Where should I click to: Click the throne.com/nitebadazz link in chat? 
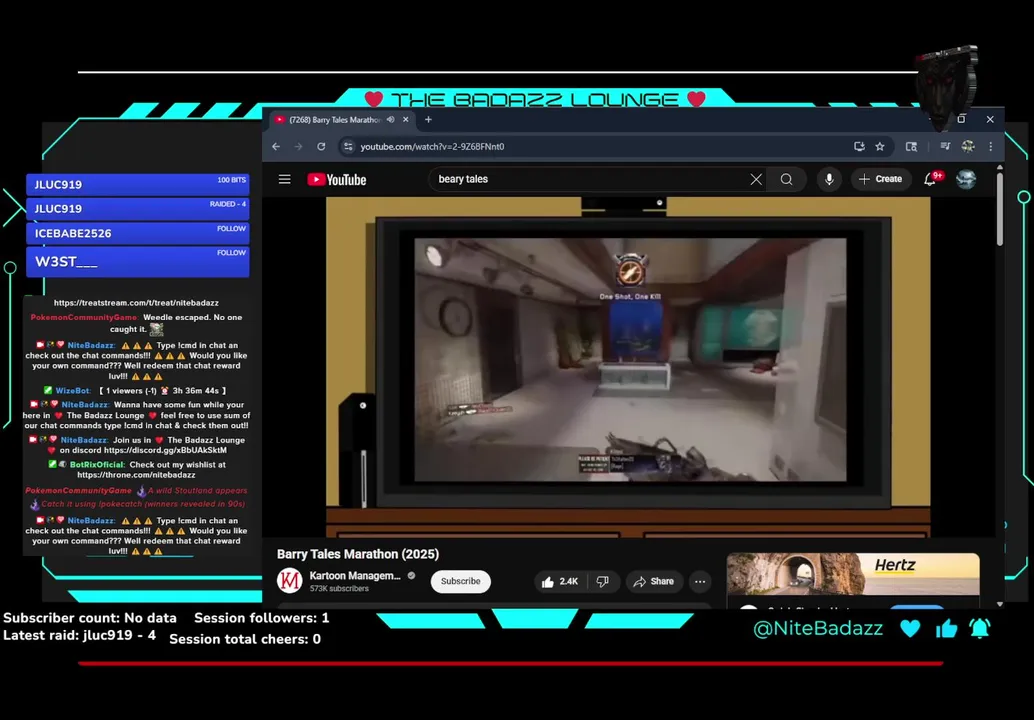(136, 475)
